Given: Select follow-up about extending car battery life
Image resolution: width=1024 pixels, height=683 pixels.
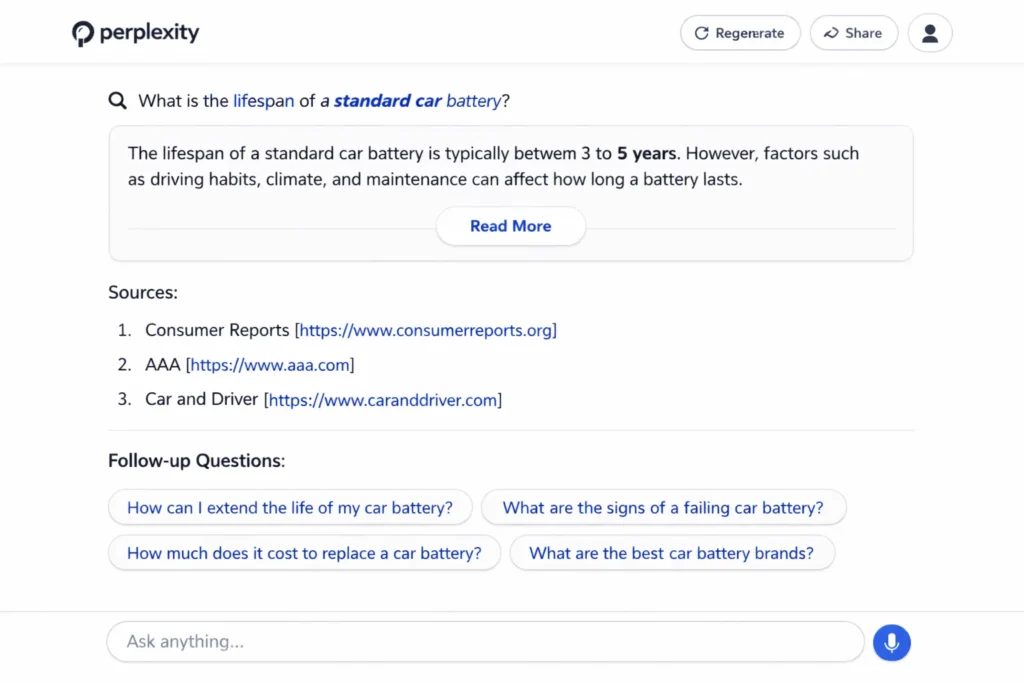Looking at the screenshot, I should point(289,507).
